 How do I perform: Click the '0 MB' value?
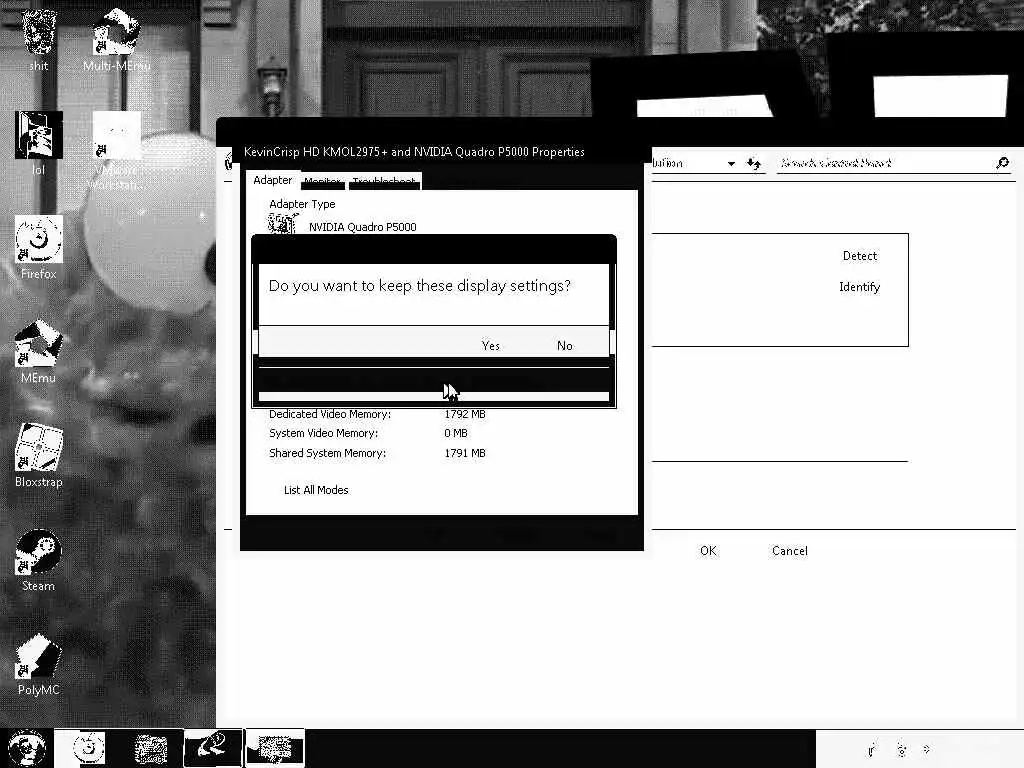click(456, 433)
